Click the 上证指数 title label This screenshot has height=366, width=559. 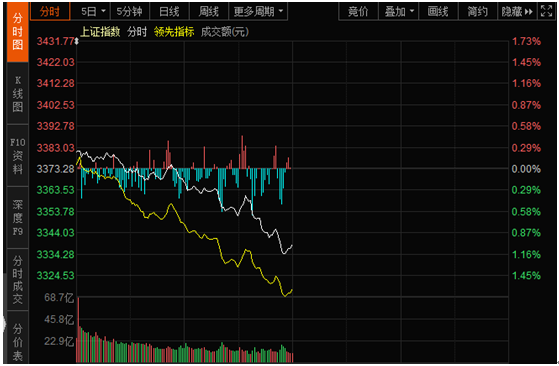[x=100, y=32]
